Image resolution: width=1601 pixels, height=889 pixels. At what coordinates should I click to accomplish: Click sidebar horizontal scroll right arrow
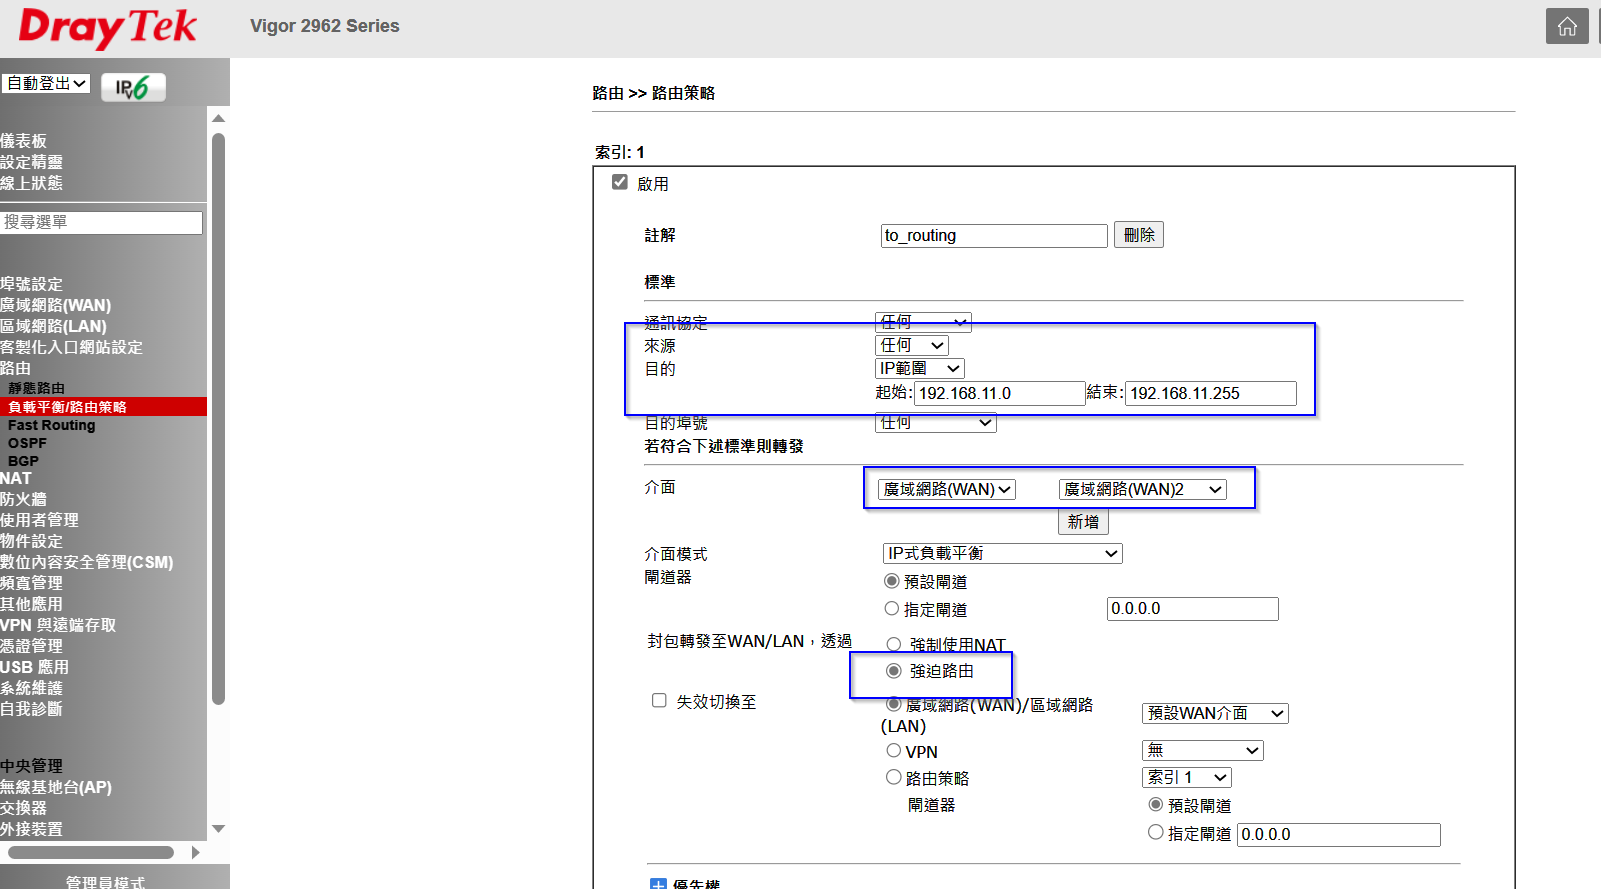tap(195, 853)
